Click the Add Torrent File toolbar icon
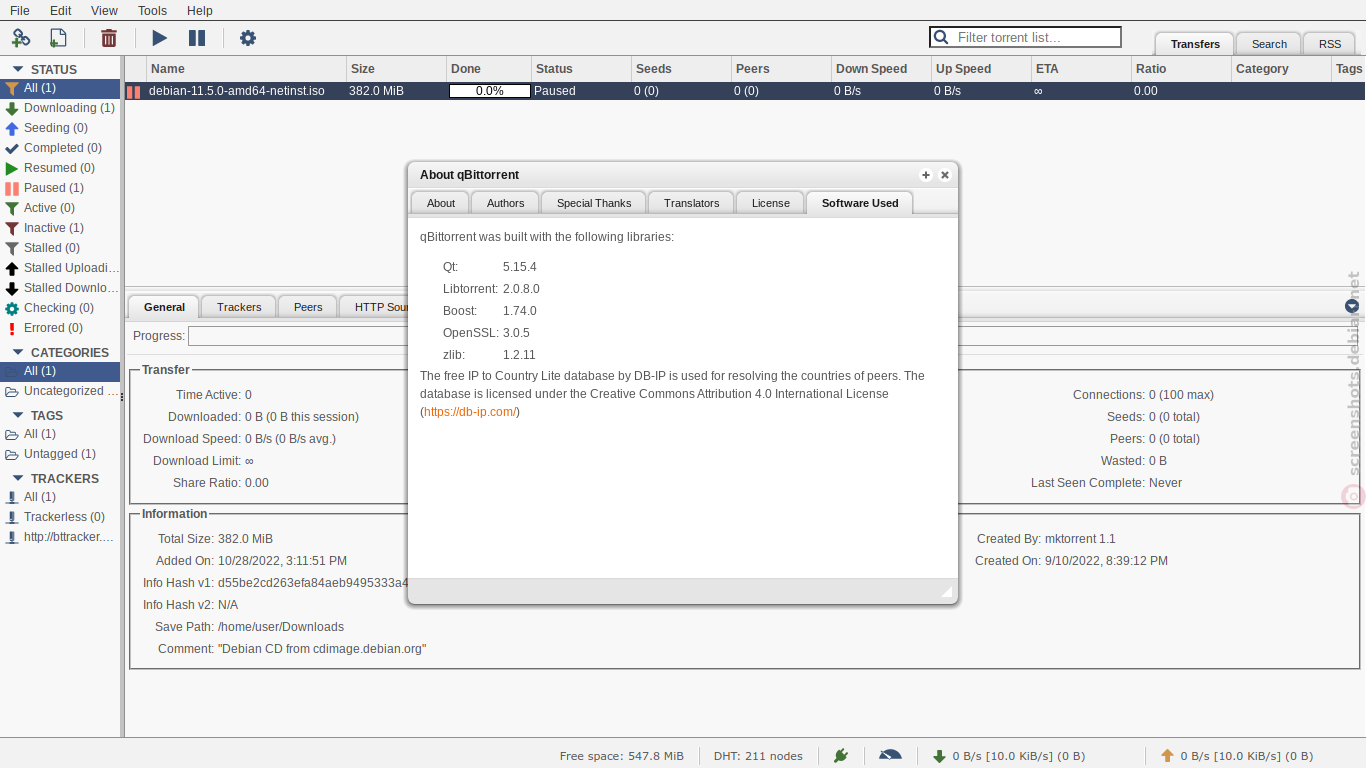Image resolution: width=1366 pixels, height=768 pixels. coord(58,38)
